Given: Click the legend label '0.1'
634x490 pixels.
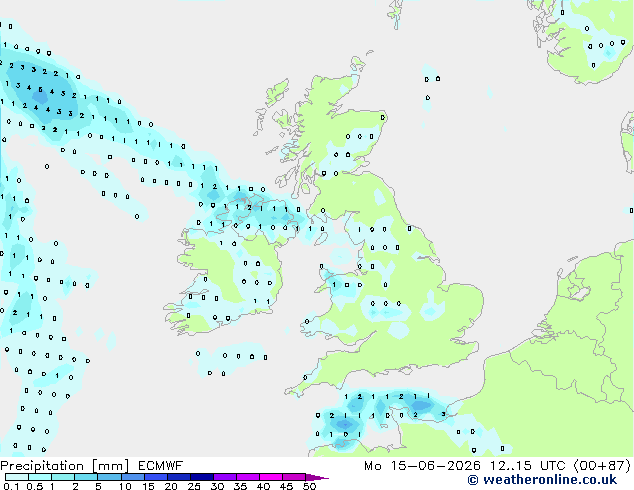Looking at the screenshot, I should (x=11, y=486).
